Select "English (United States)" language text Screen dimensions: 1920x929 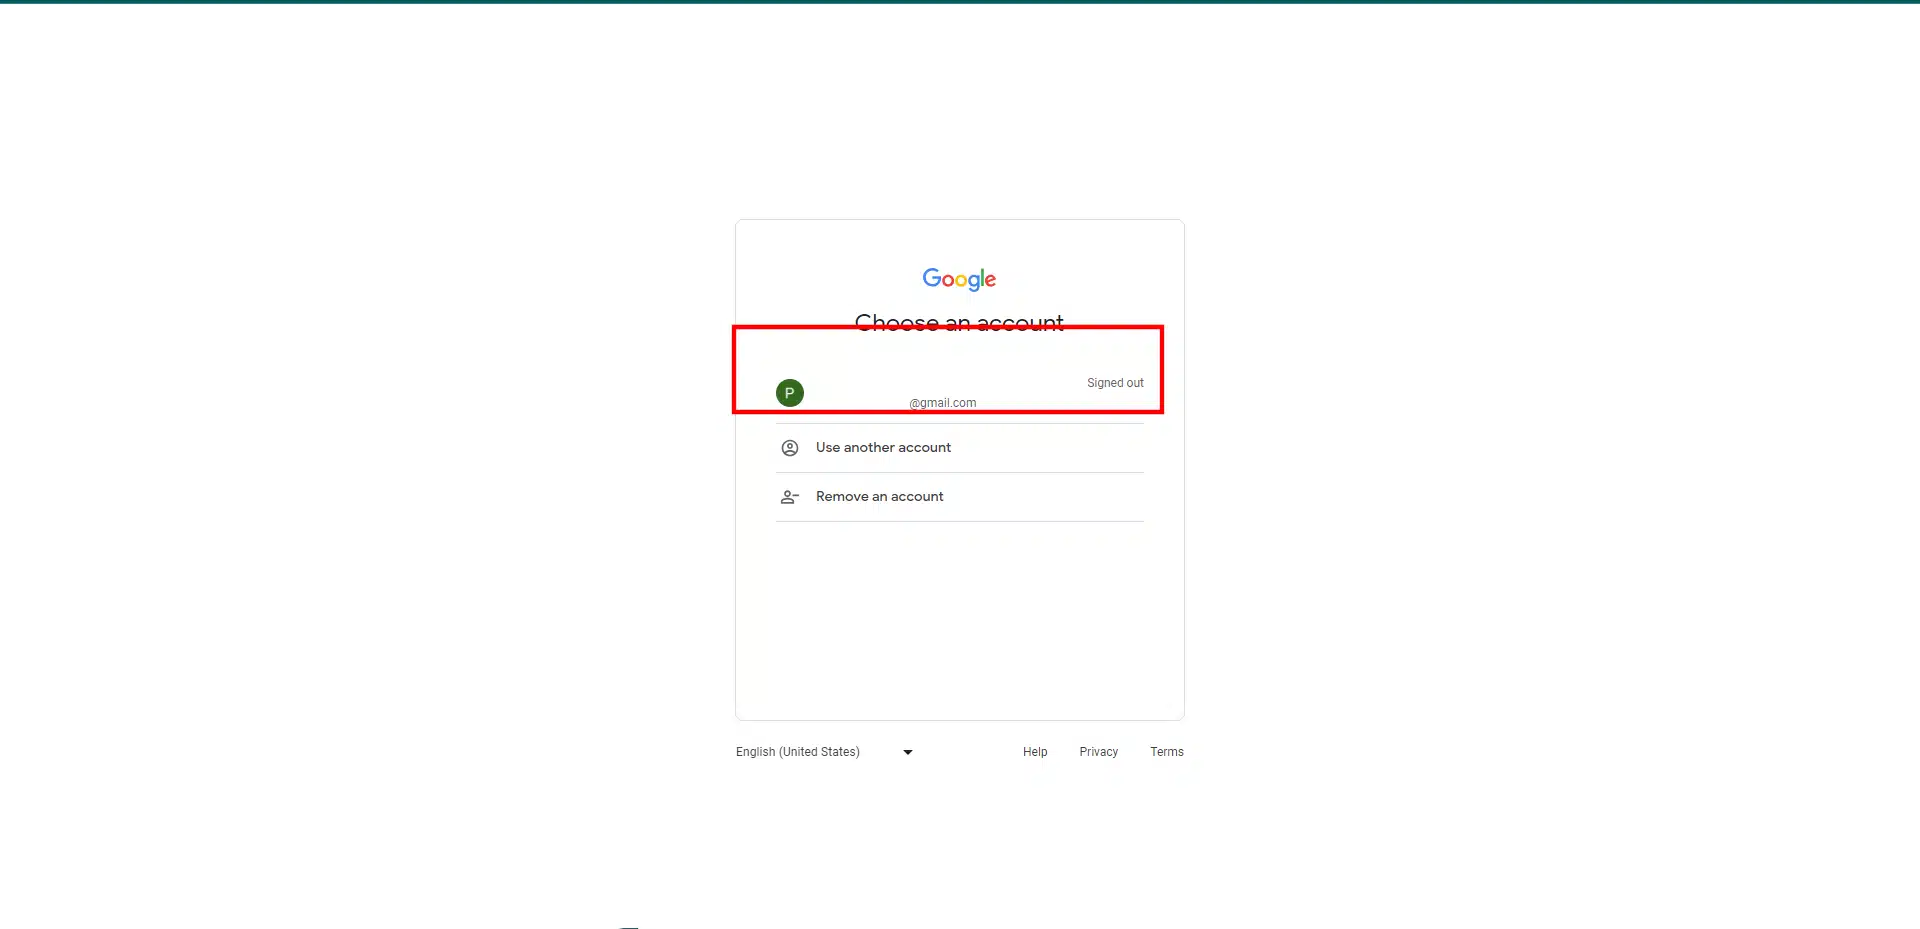click(797, 751)
